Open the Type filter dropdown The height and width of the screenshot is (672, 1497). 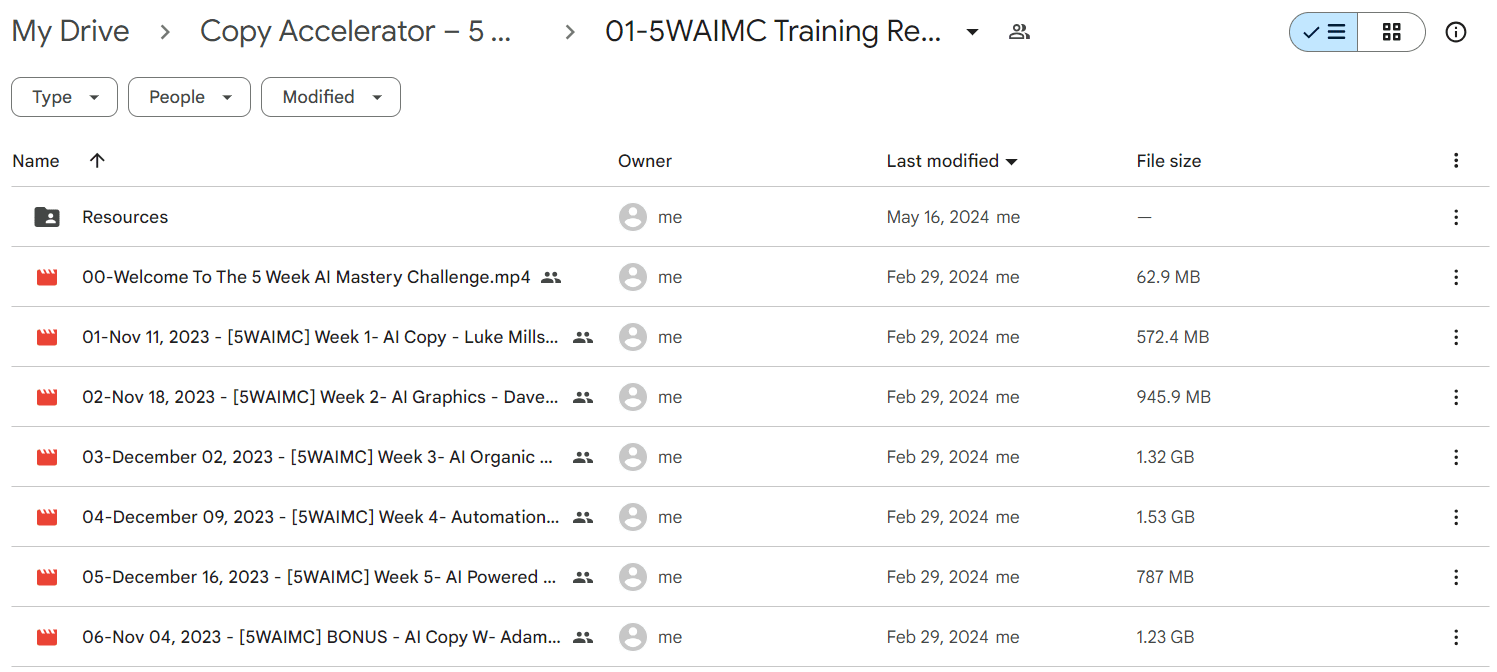tap(65, 97)
